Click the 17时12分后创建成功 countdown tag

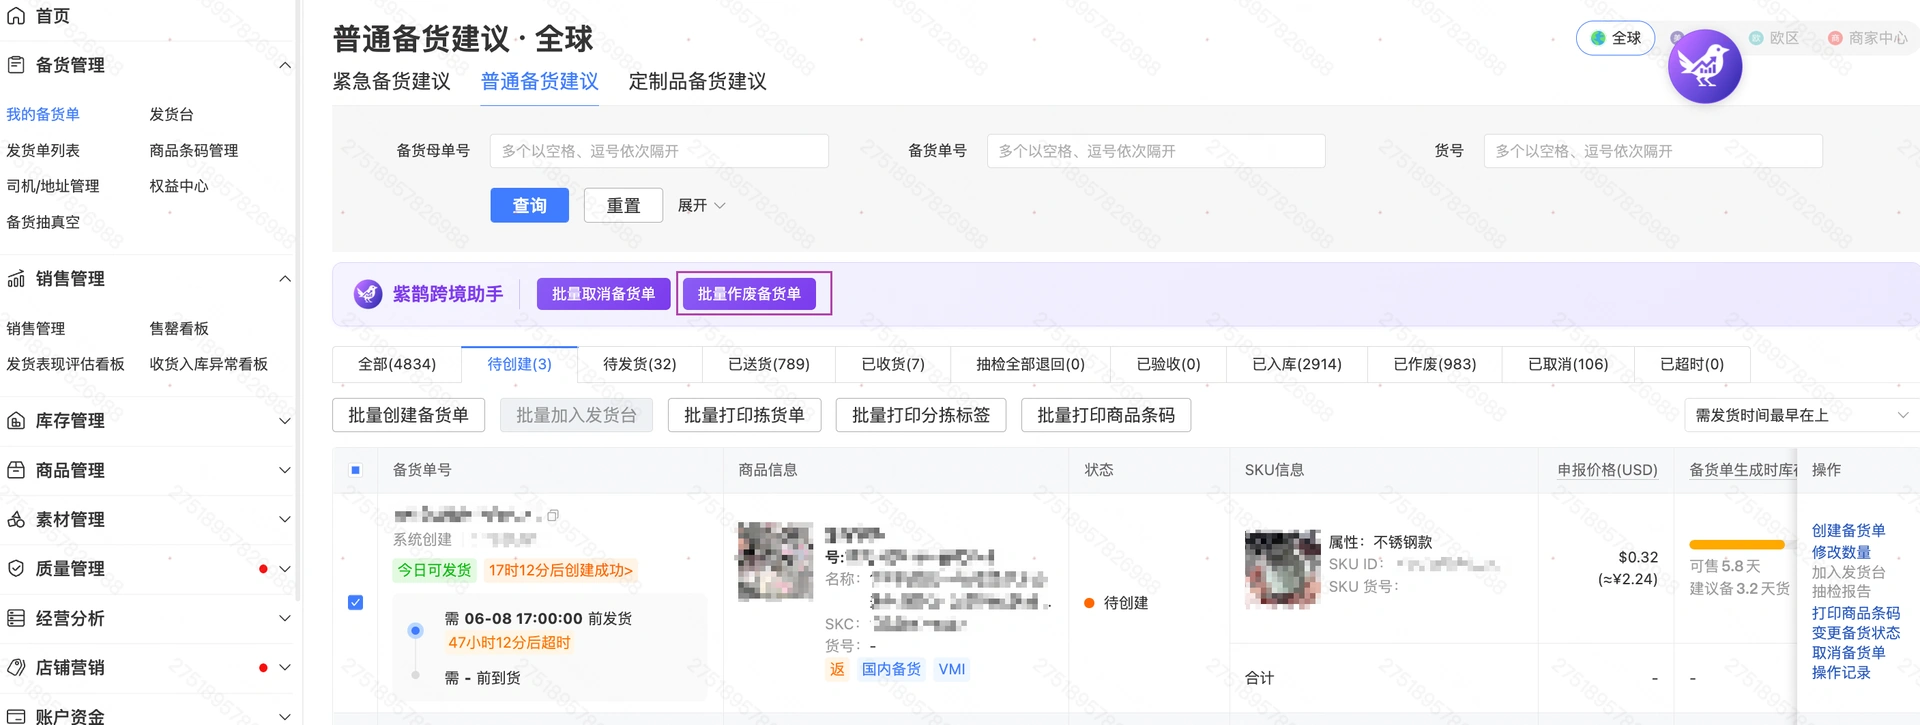[x=561, y=570]
